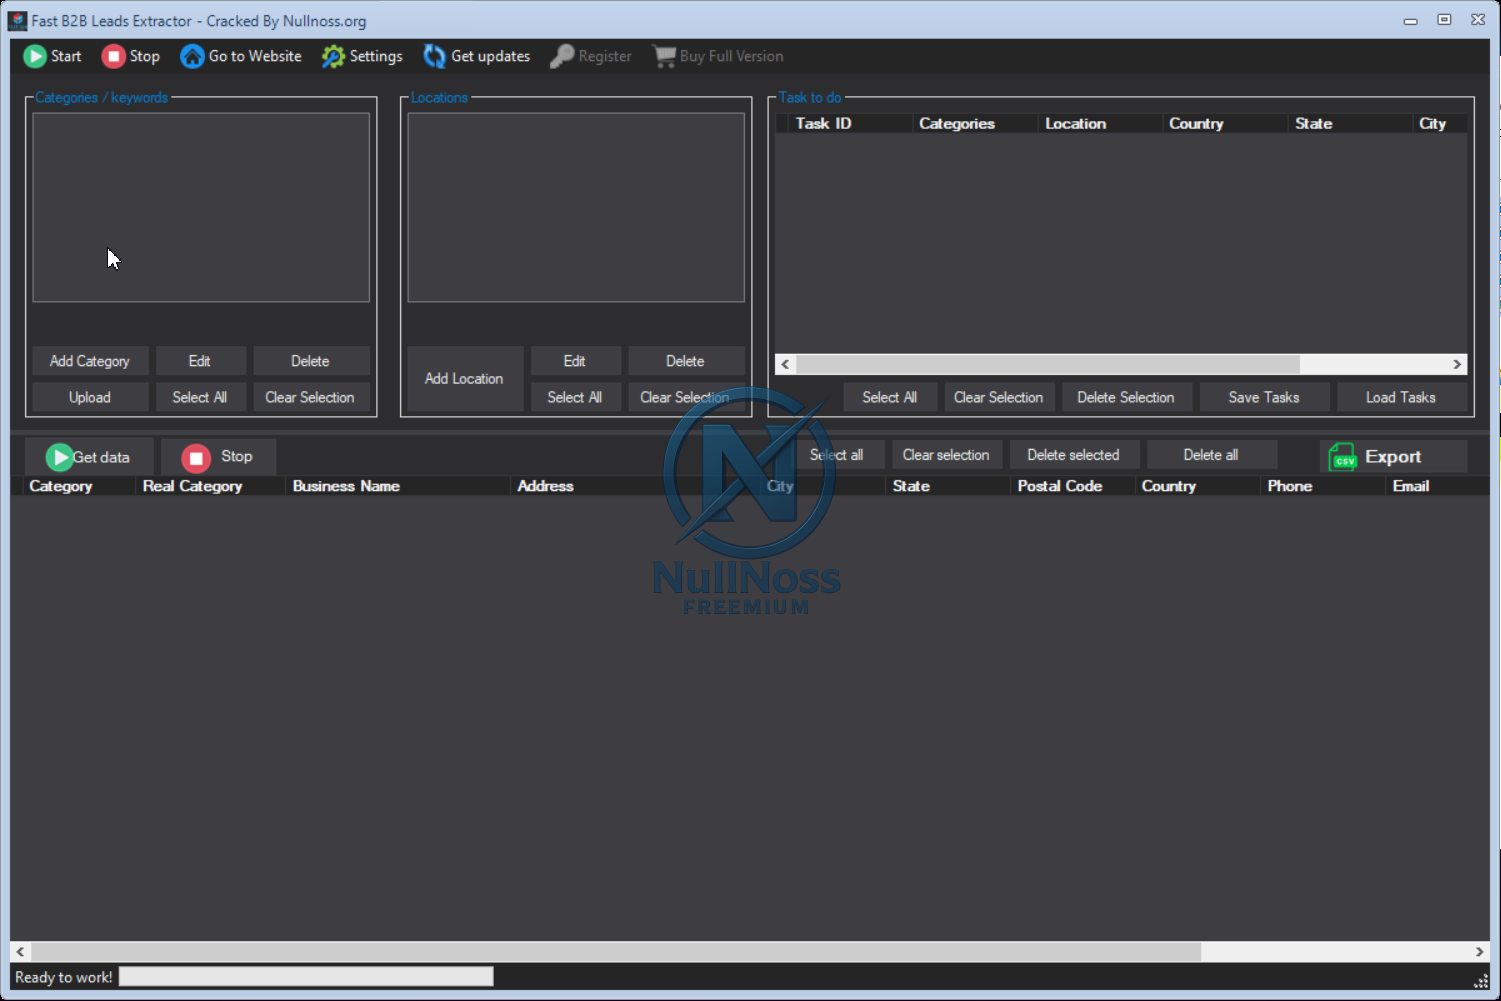Image resolution: width=1501 pixels, height=1001 pixels.
Task: Click Task ID column header
Action: pos(823,124)
